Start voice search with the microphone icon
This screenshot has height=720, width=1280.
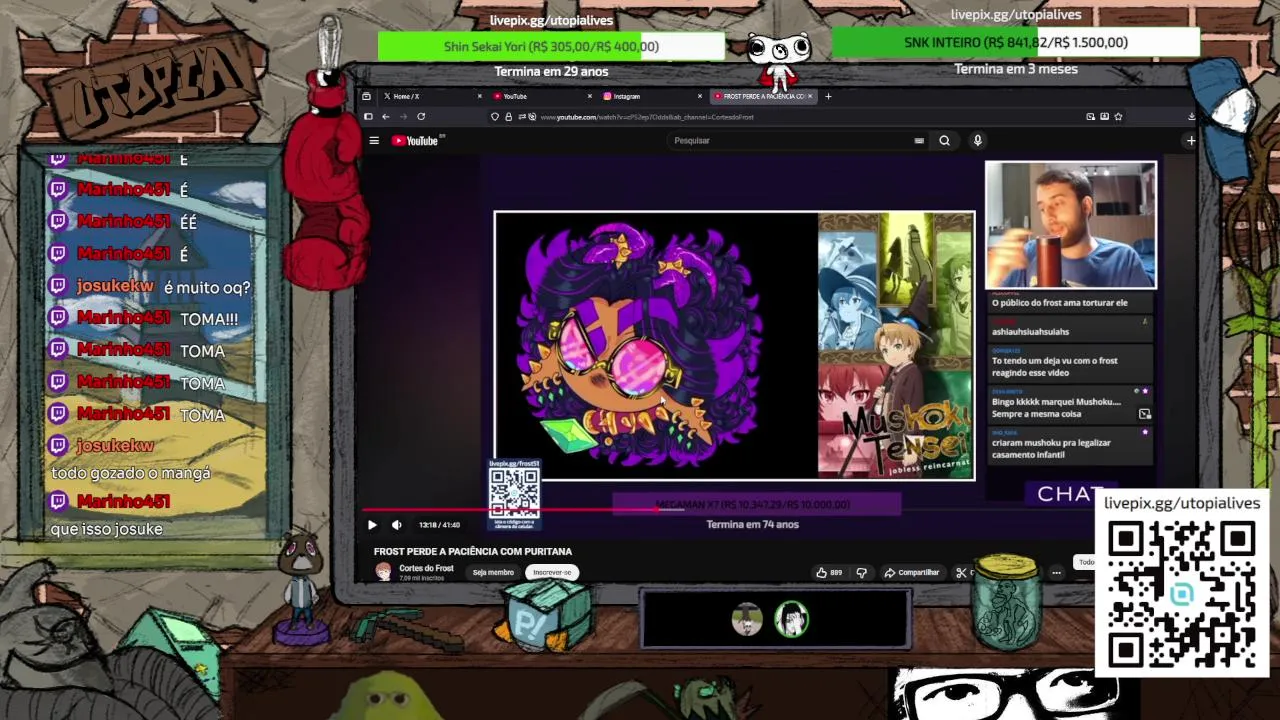[978, 141]
